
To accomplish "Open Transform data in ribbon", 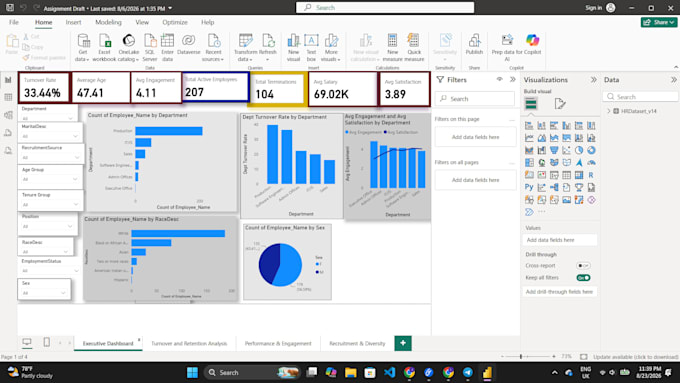I will 245,47.
